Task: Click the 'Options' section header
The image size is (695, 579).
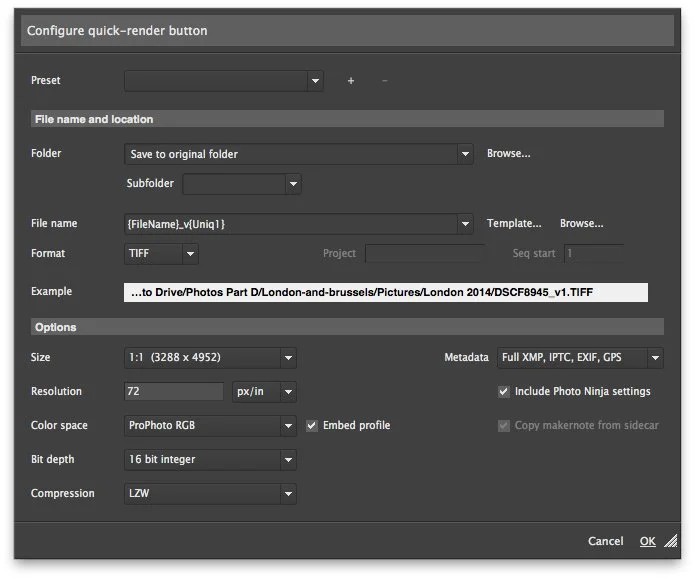Action: point(347,327)
